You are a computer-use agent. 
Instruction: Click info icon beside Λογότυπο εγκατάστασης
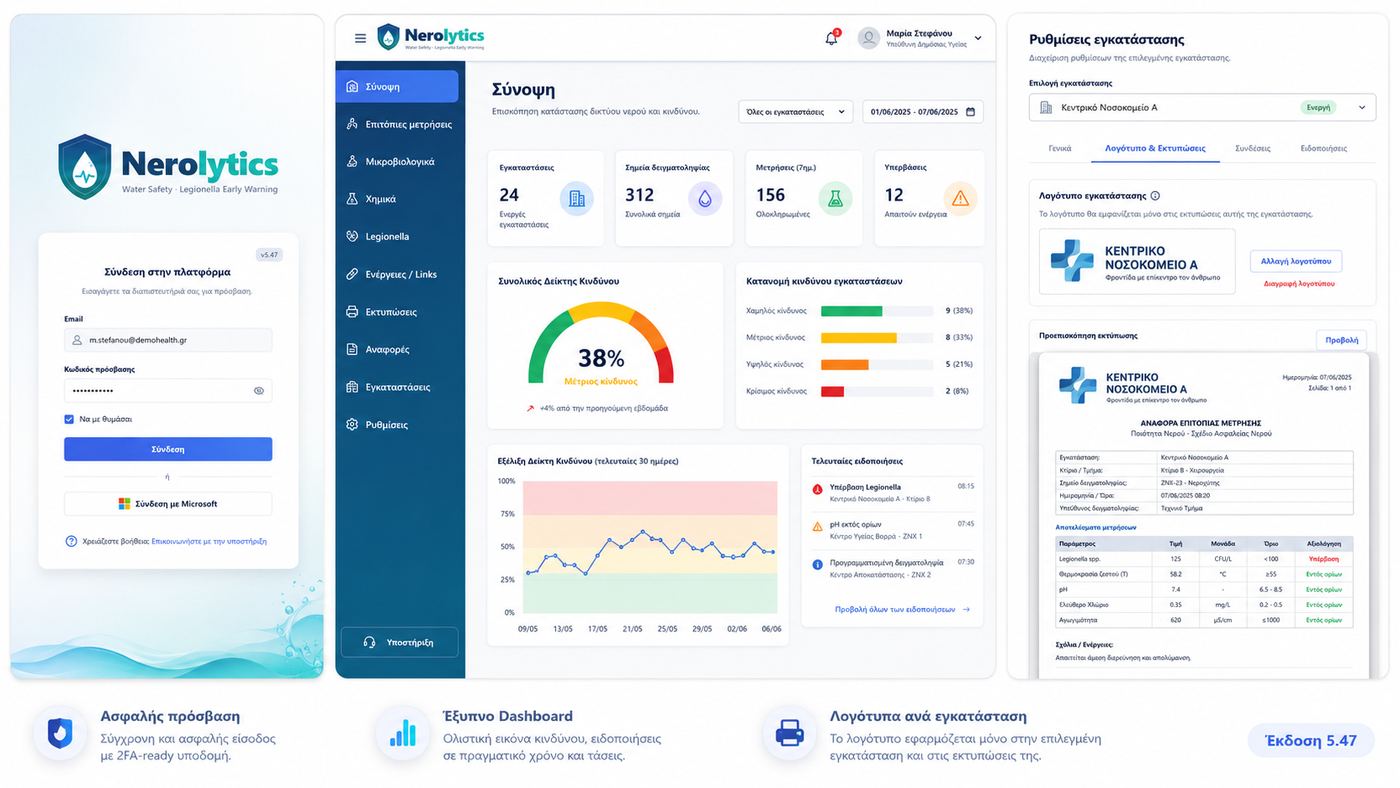point(1155,196)
